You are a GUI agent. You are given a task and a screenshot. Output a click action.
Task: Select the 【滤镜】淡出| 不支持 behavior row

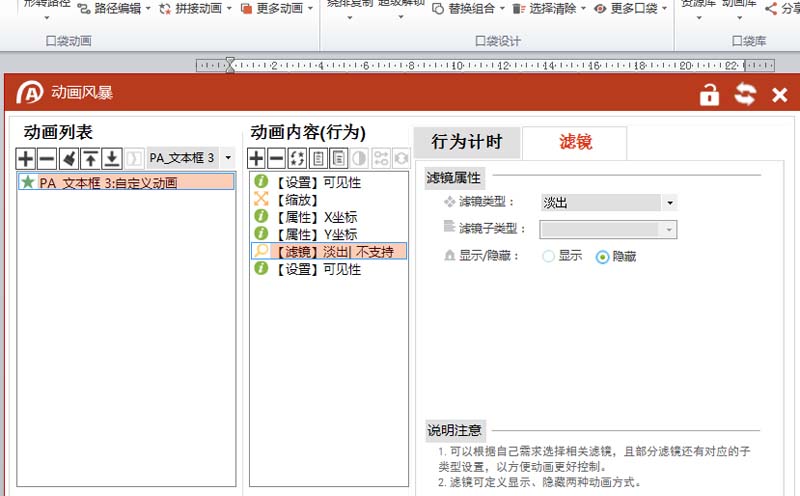tap(329, 251)
